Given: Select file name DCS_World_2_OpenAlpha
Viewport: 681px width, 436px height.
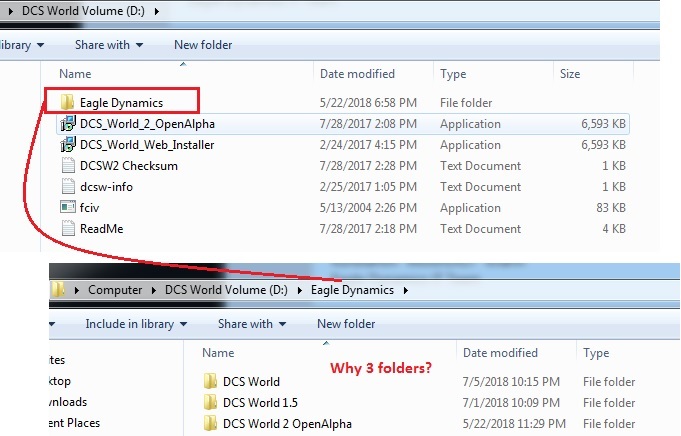Looking at the screenshot, I should [x=147, y=124].
